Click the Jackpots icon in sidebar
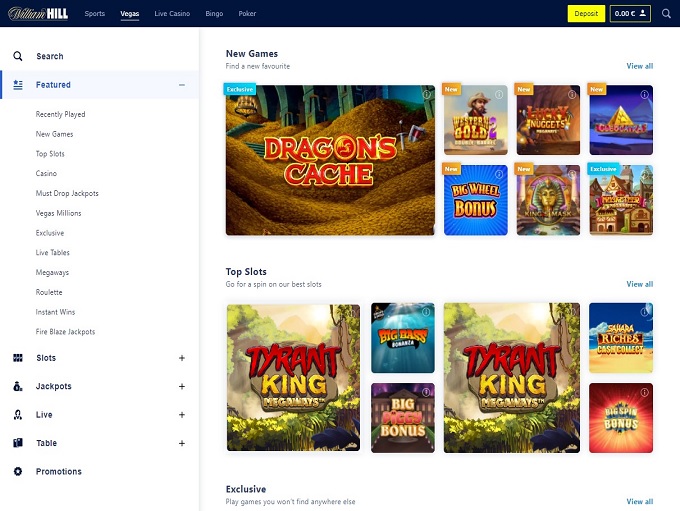This screenshot has height=511, width=680. 18,386
